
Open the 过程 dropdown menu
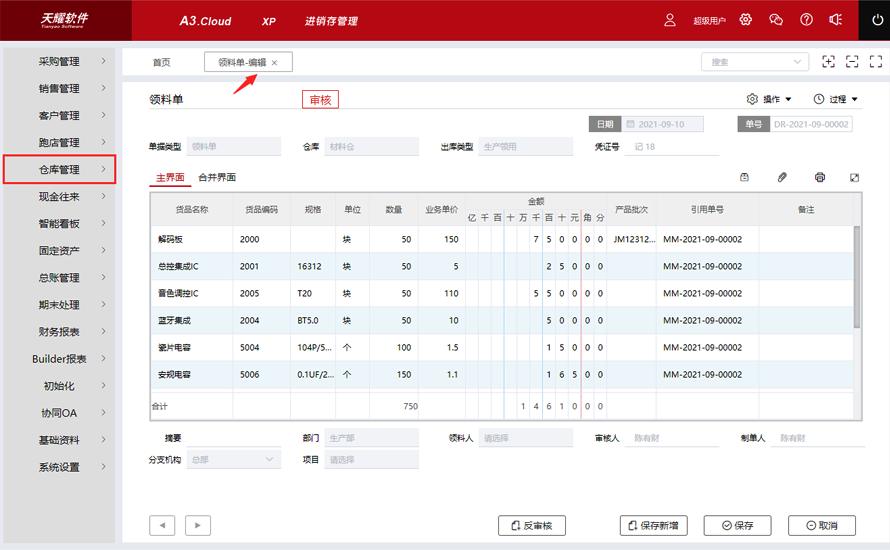(835, 99)
